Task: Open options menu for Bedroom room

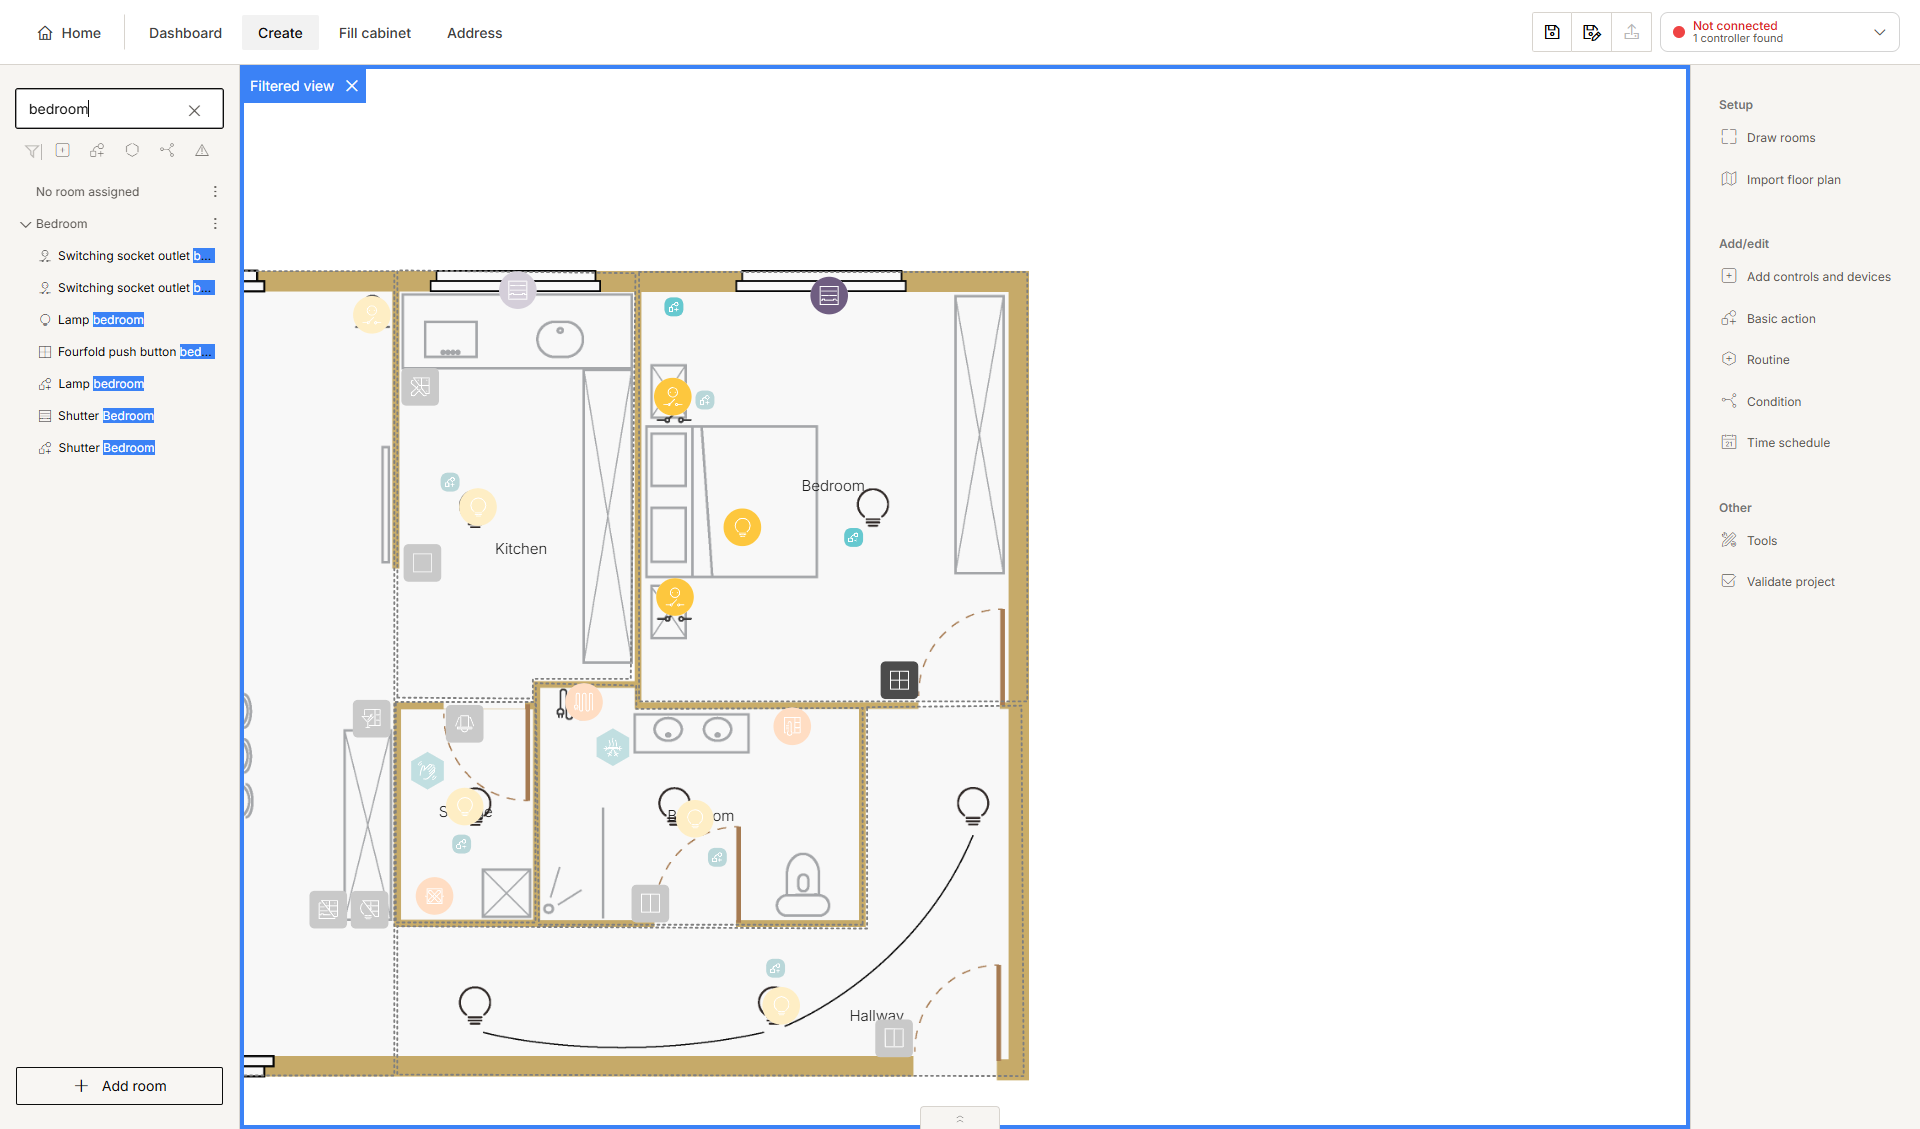Action: pyautogui.click(x=215, y=224)
